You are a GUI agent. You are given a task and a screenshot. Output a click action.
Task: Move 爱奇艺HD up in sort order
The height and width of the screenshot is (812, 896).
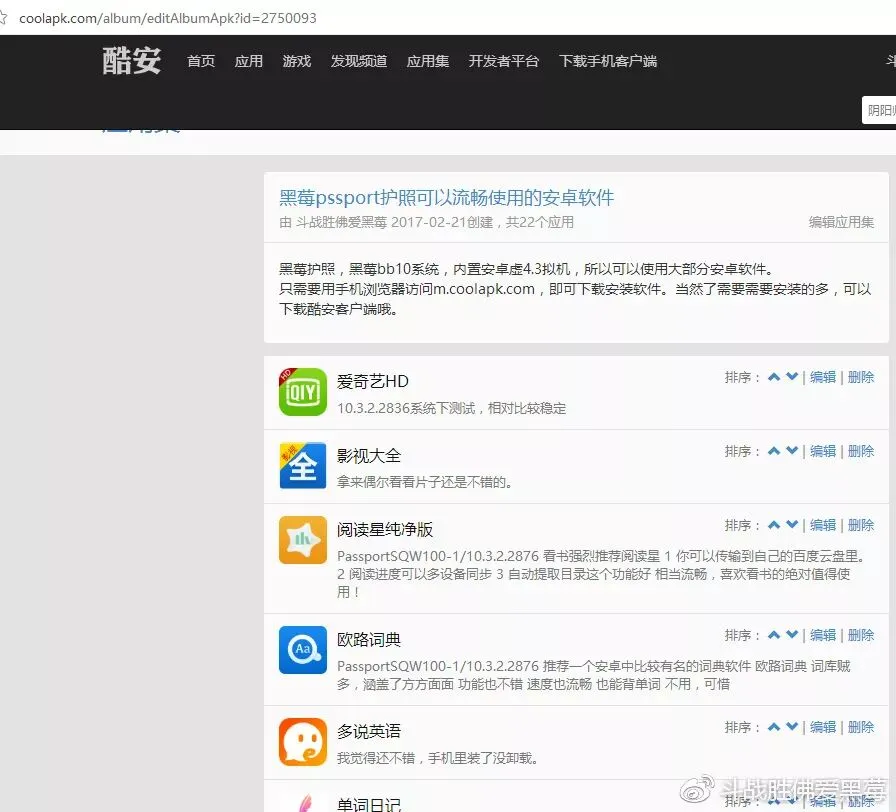coord(774,377)
